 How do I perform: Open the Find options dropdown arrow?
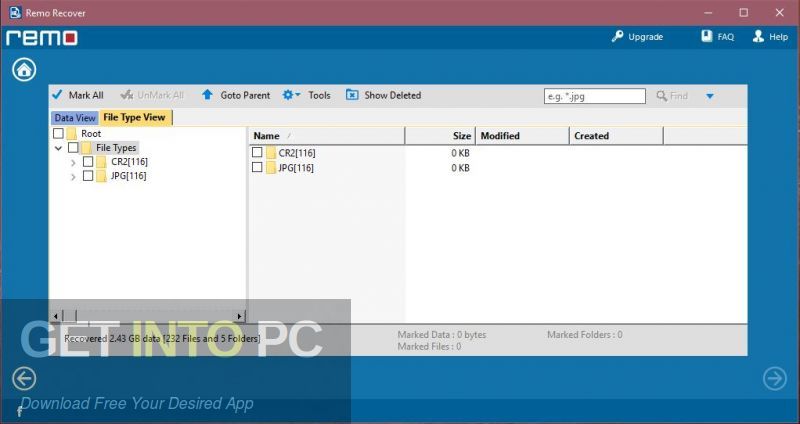click(710, 96)
